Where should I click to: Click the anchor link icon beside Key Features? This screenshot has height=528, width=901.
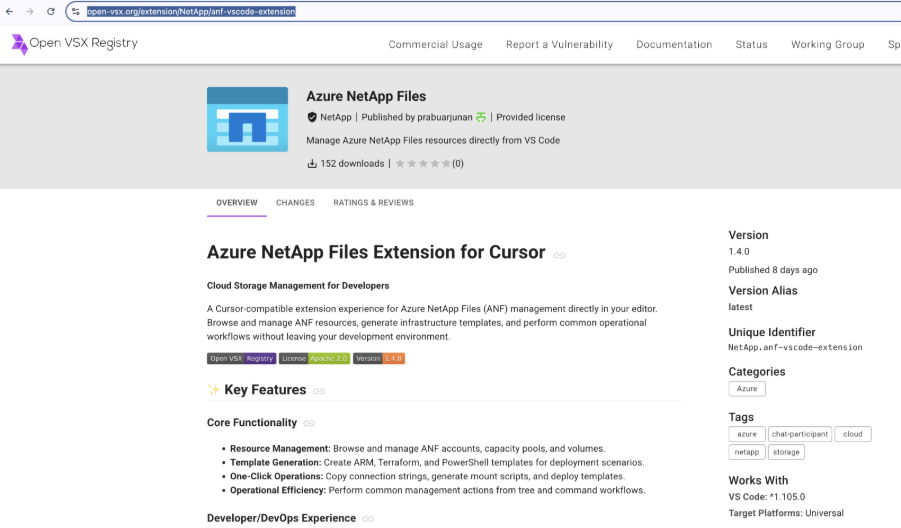pyautogui.click(x=319, y=391)
